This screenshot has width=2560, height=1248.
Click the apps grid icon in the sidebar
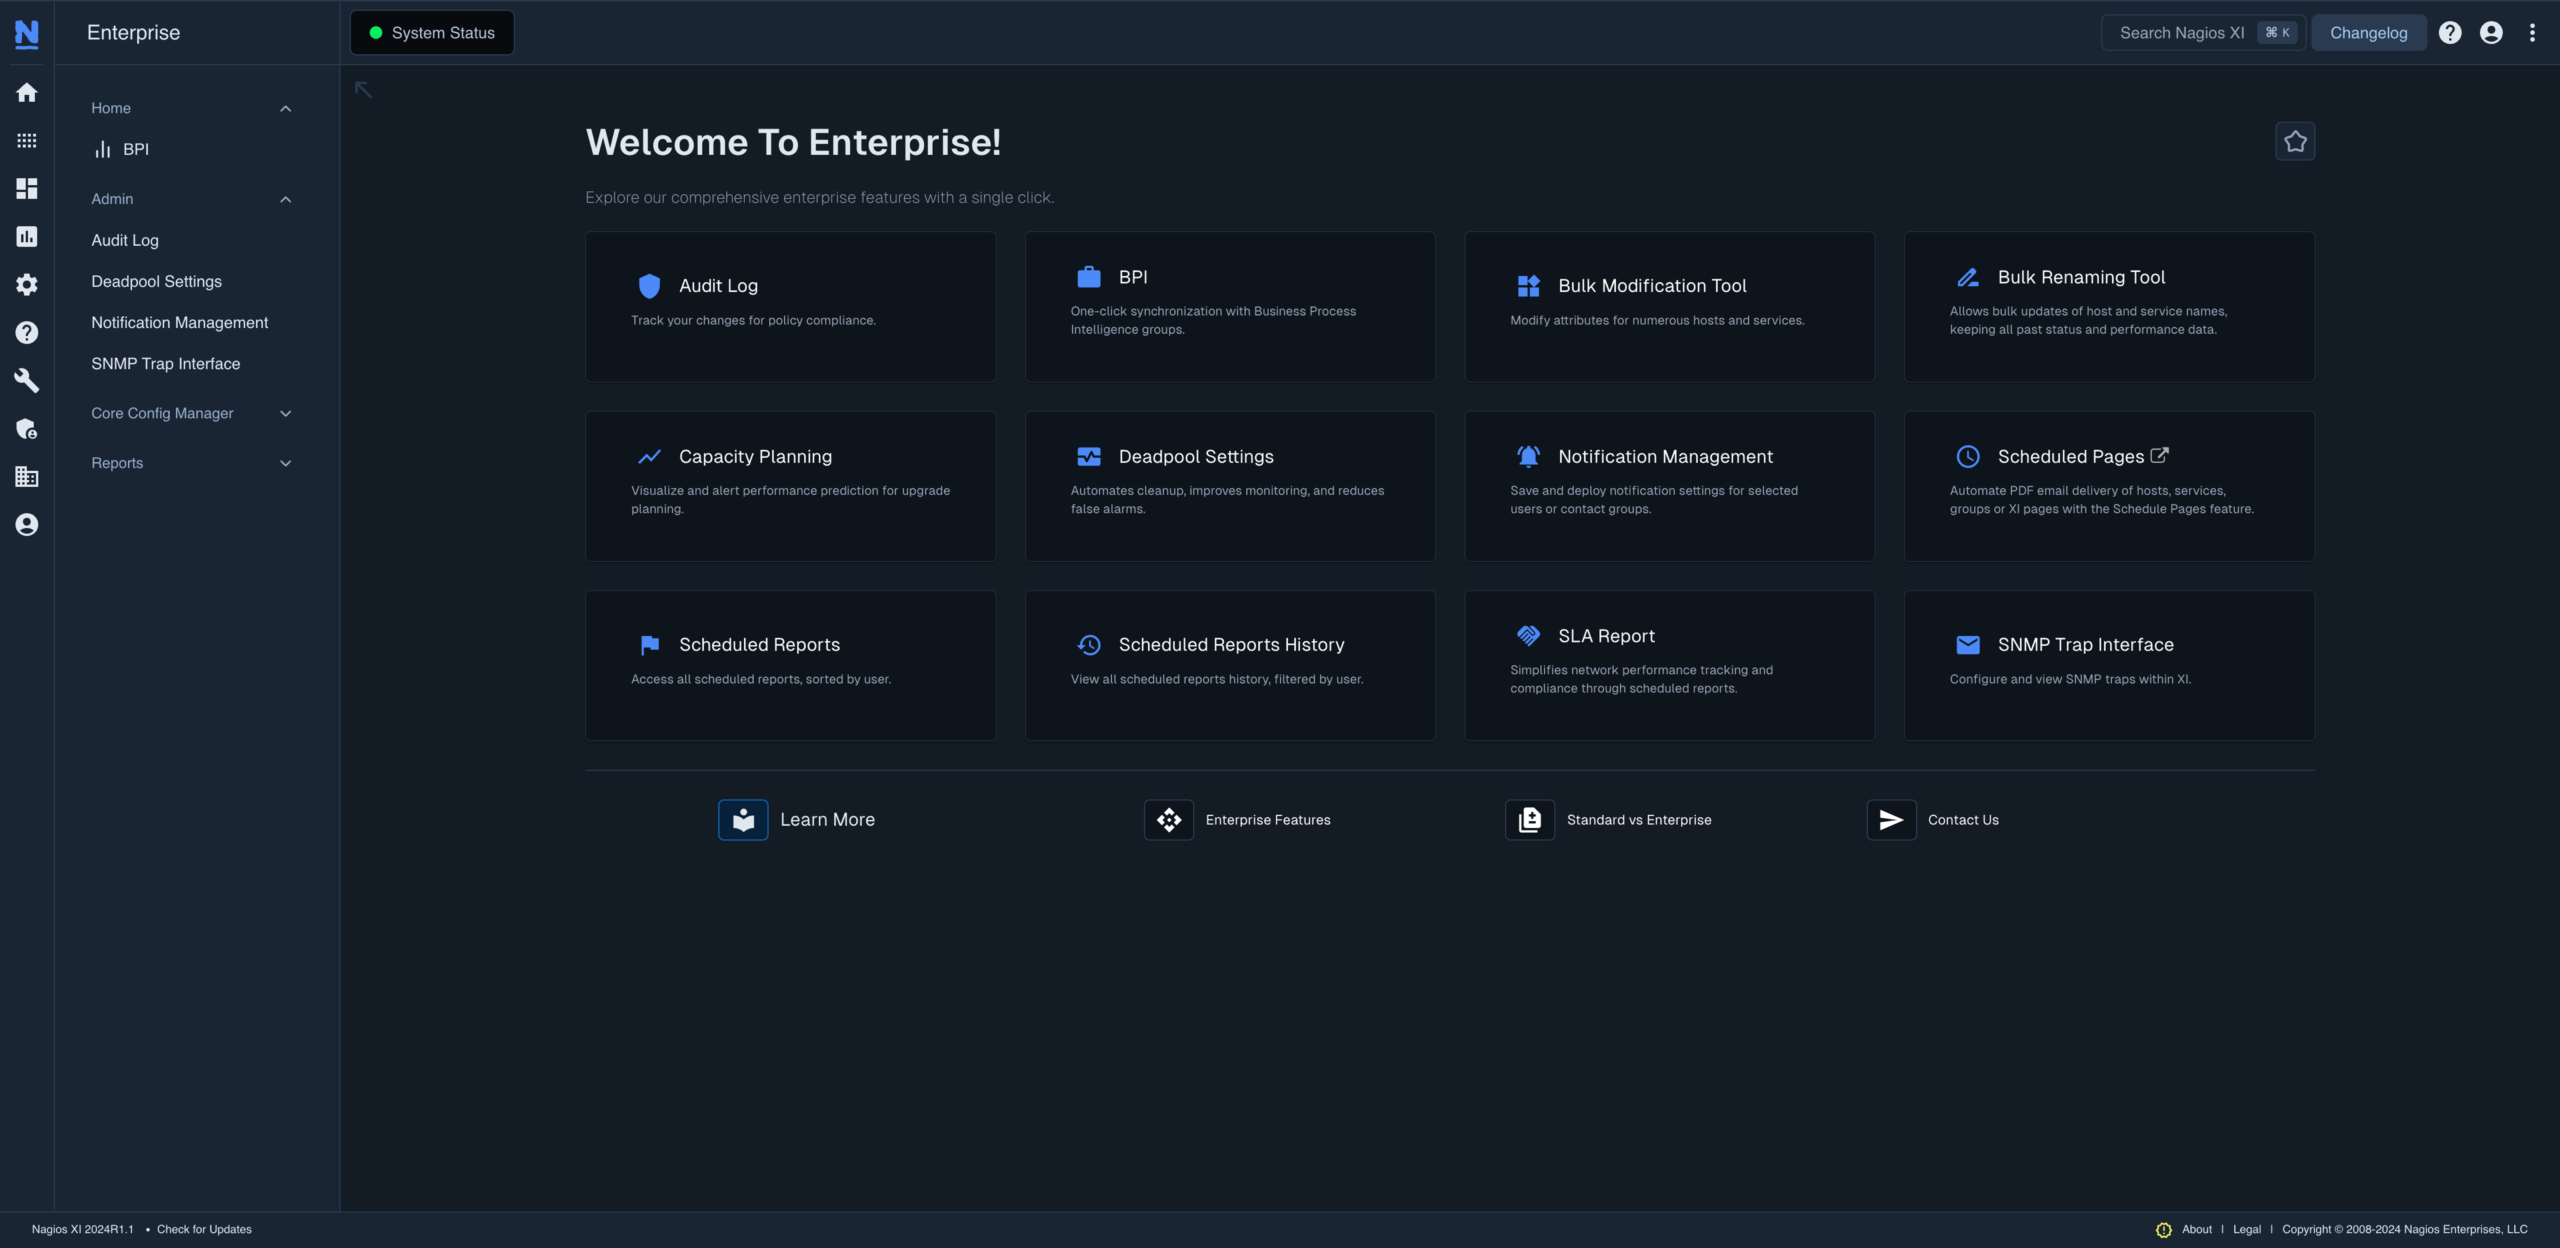pyautogui.click(x=27, y=140)
